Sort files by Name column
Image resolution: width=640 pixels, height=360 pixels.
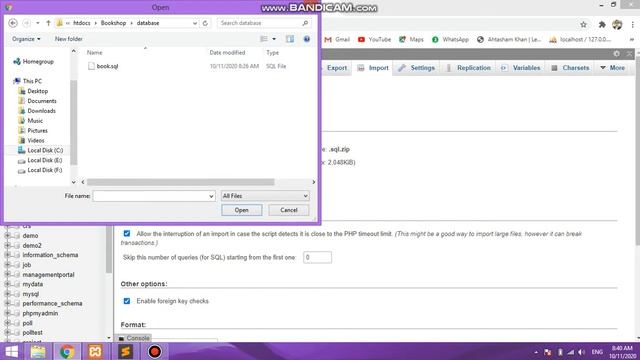(x=95, y=53)
